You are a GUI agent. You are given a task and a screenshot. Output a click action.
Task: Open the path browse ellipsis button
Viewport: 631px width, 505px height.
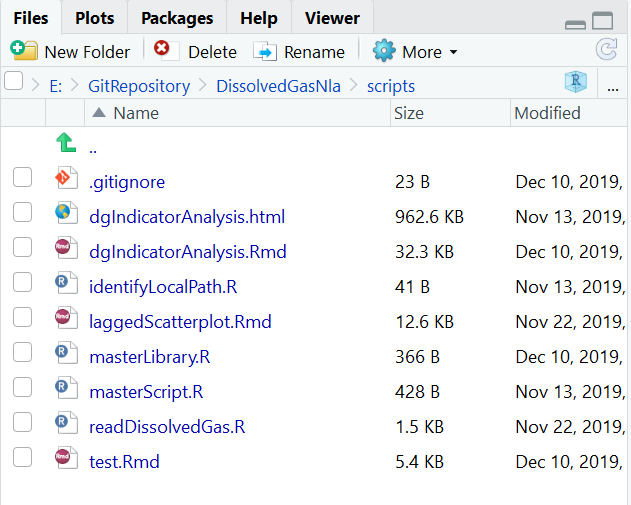(613, 88)
